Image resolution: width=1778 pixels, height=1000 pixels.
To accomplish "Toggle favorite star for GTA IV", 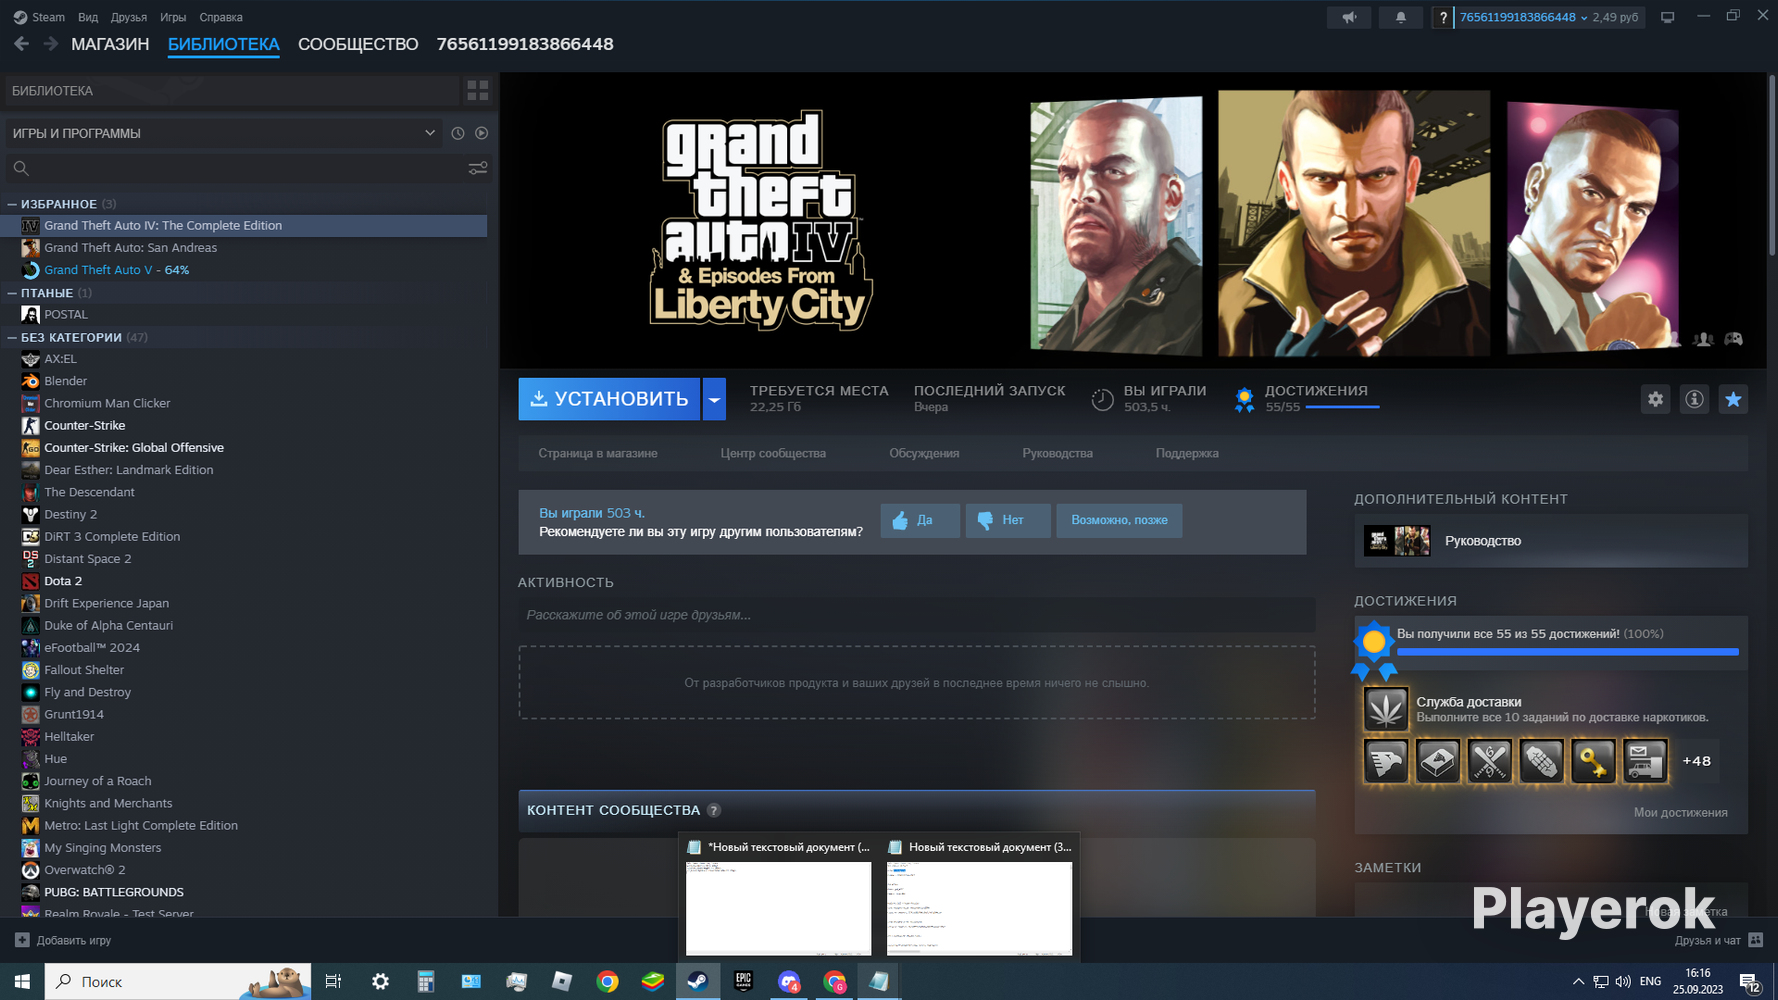I will coord(1733,399).
